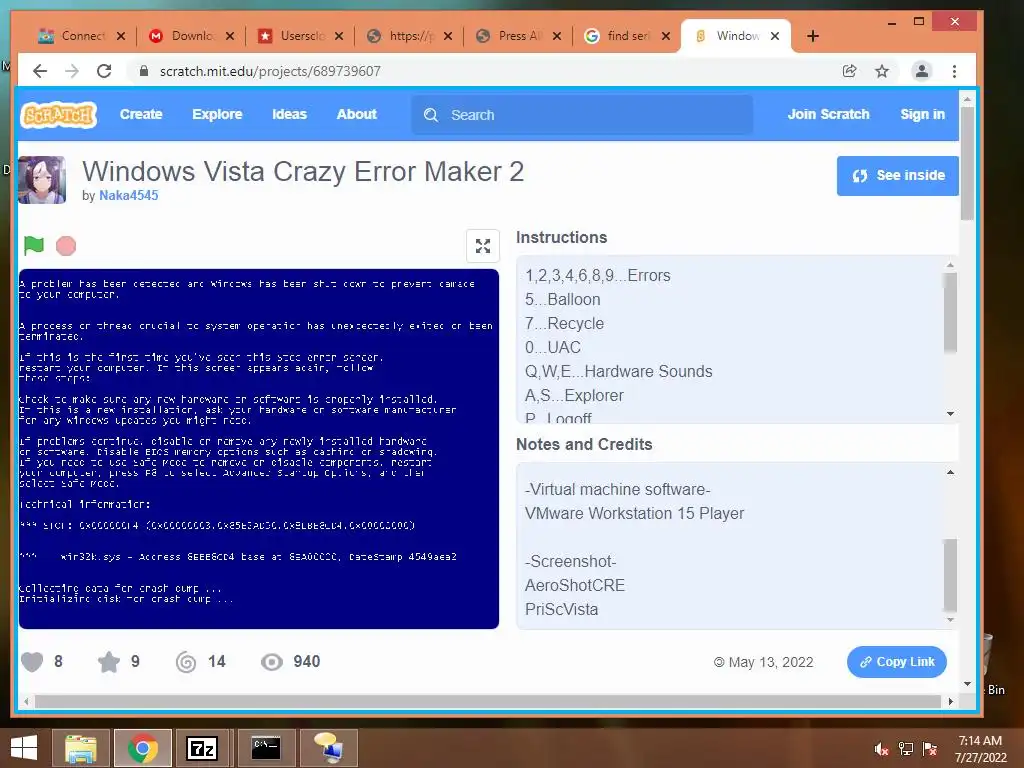Click the 'AeroShotCRE' credit text
This screenshot has height=768, width=1024.
pos(575,585)
